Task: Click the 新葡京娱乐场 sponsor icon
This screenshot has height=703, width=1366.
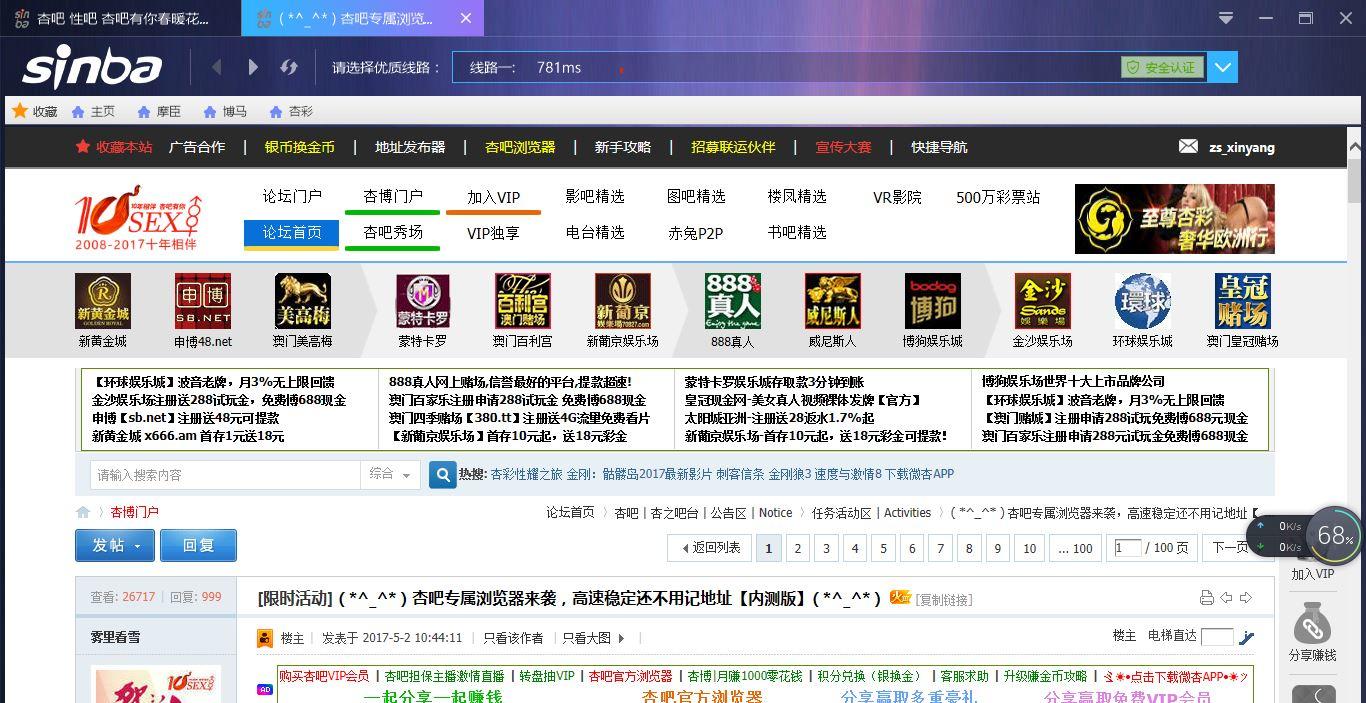Action: click(623, 301)
